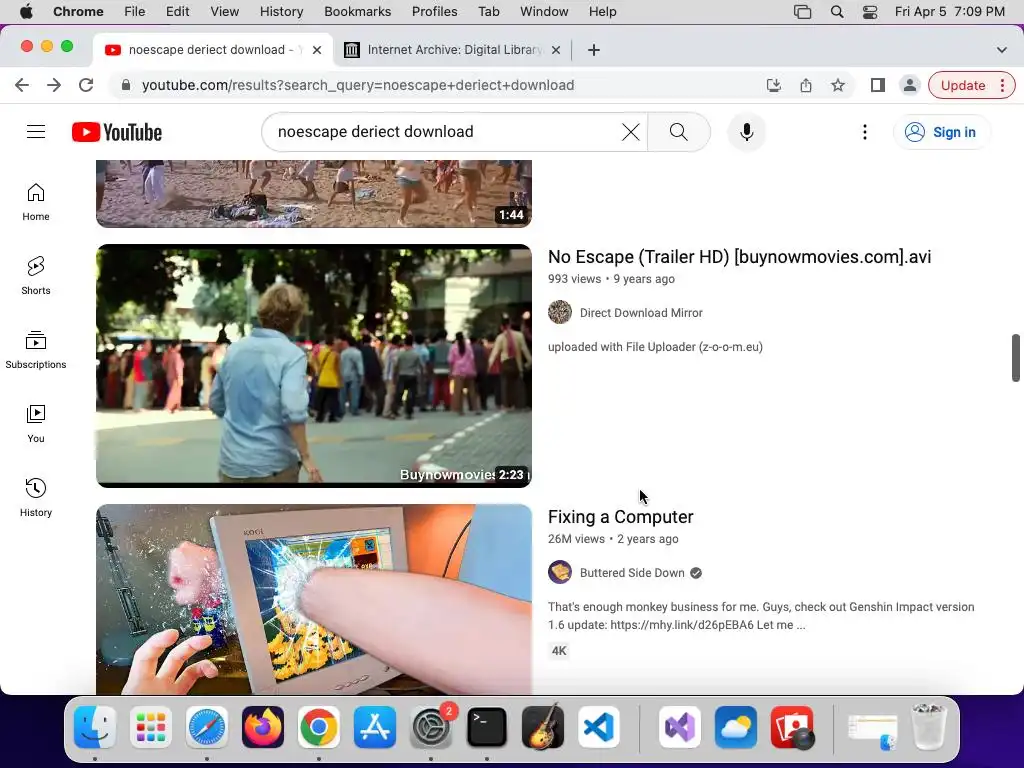Bookmark this page with star
The height and width of the screenshot is (768, 1024).
838,85
